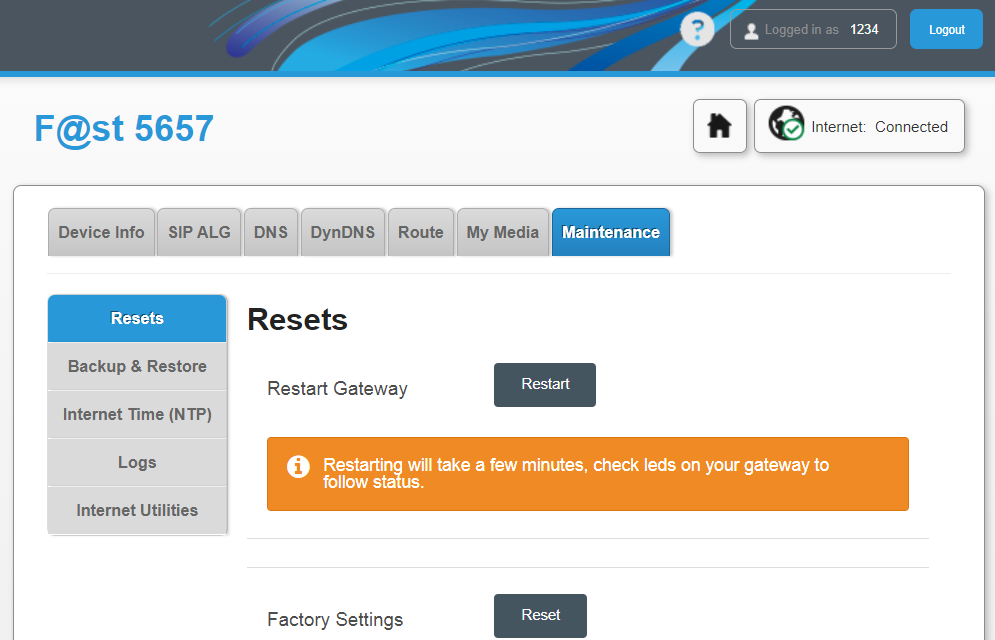Go to home via house icon
This screenshot has width=995, height=640.
pyautogui.click(x=720, y=126)
